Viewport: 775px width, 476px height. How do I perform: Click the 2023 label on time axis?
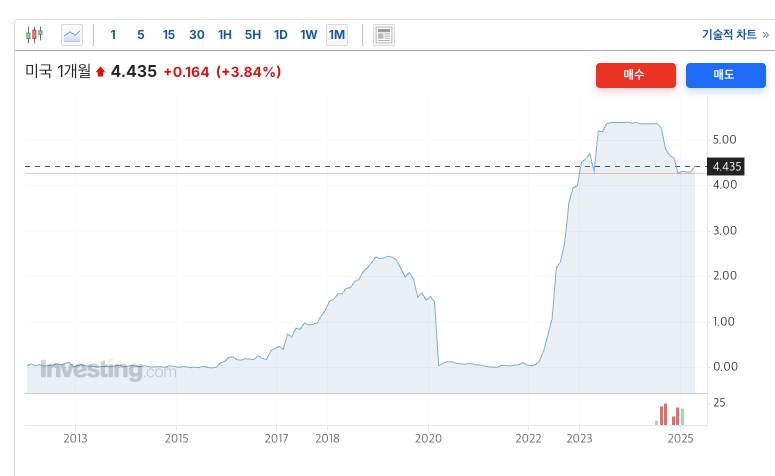pyautogui.click(x=579, y=438)
